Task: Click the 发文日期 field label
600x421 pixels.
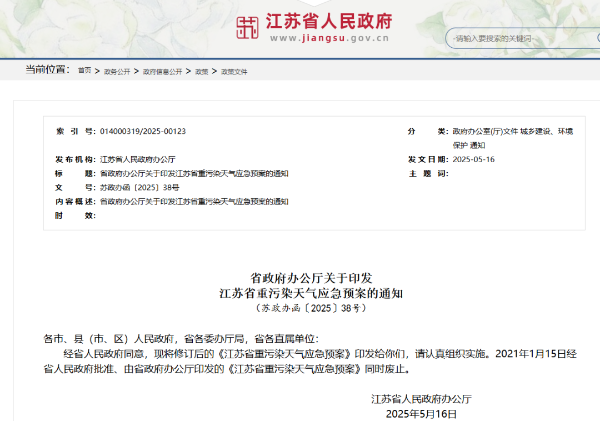Action: click(x=428, y=159)
